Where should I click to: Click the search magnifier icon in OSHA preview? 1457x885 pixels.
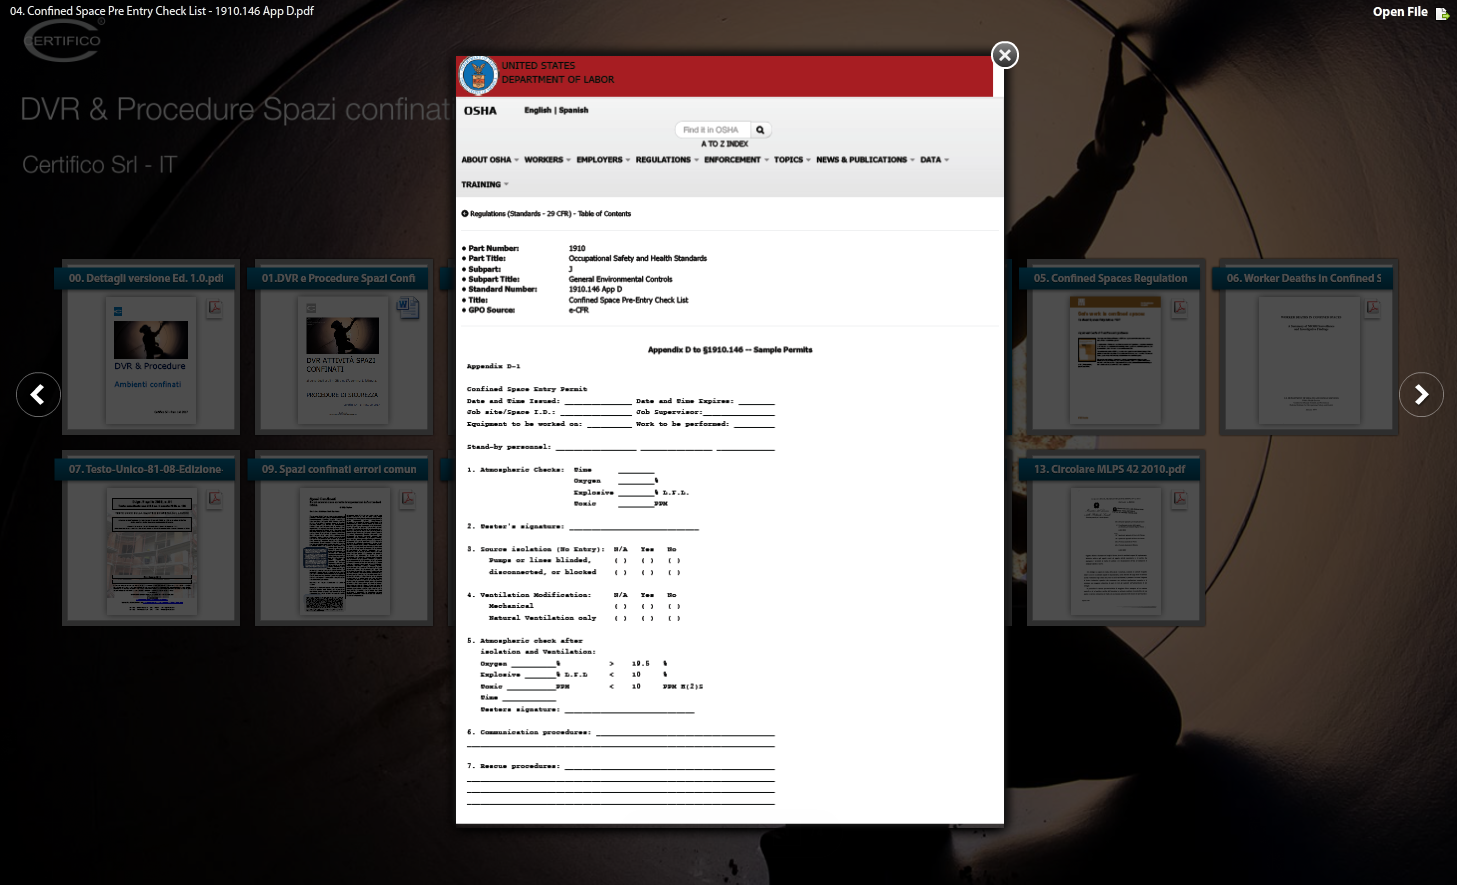[x=760, y=130]
